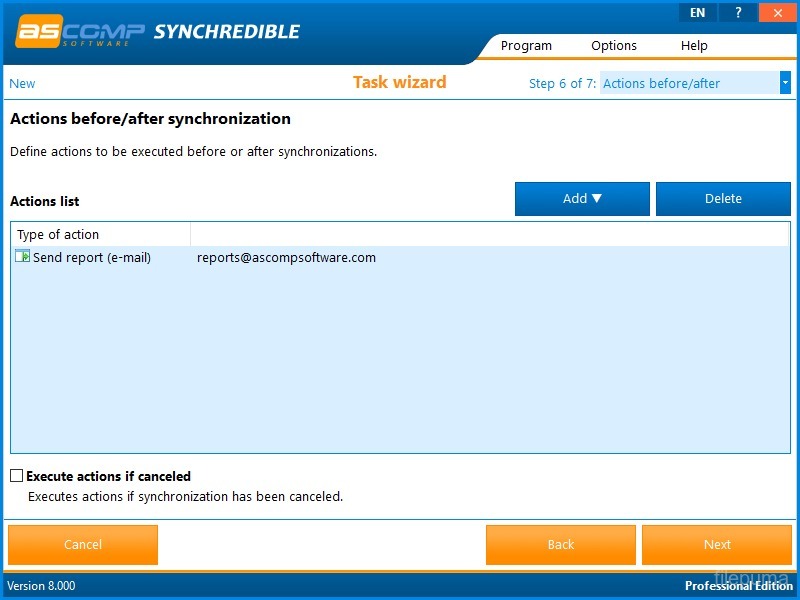Open the Help menu
800x600 pixels.
(694, 45)
